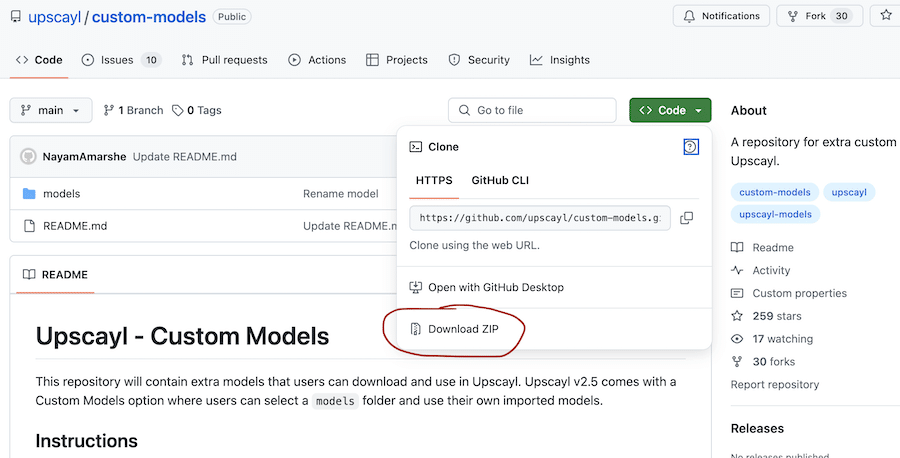Open the fork count badge 30
Viewport: 900px width, 458px height.
841,16
